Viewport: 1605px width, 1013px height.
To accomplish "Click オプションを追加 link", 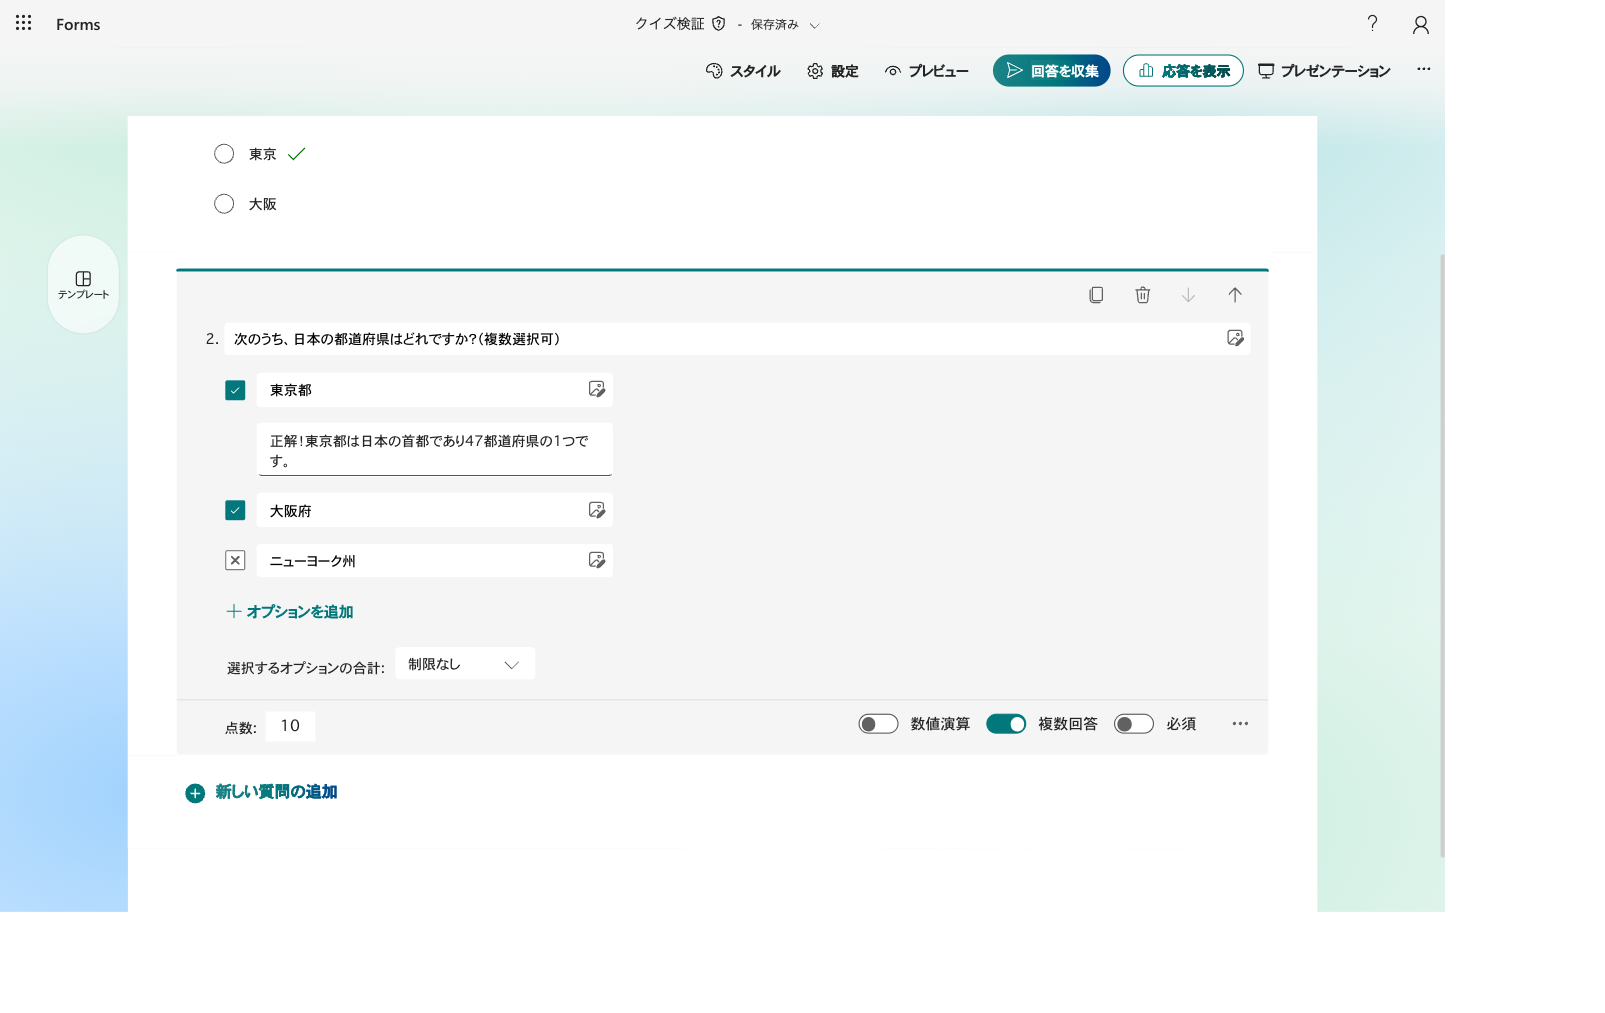I will [290, 611].
